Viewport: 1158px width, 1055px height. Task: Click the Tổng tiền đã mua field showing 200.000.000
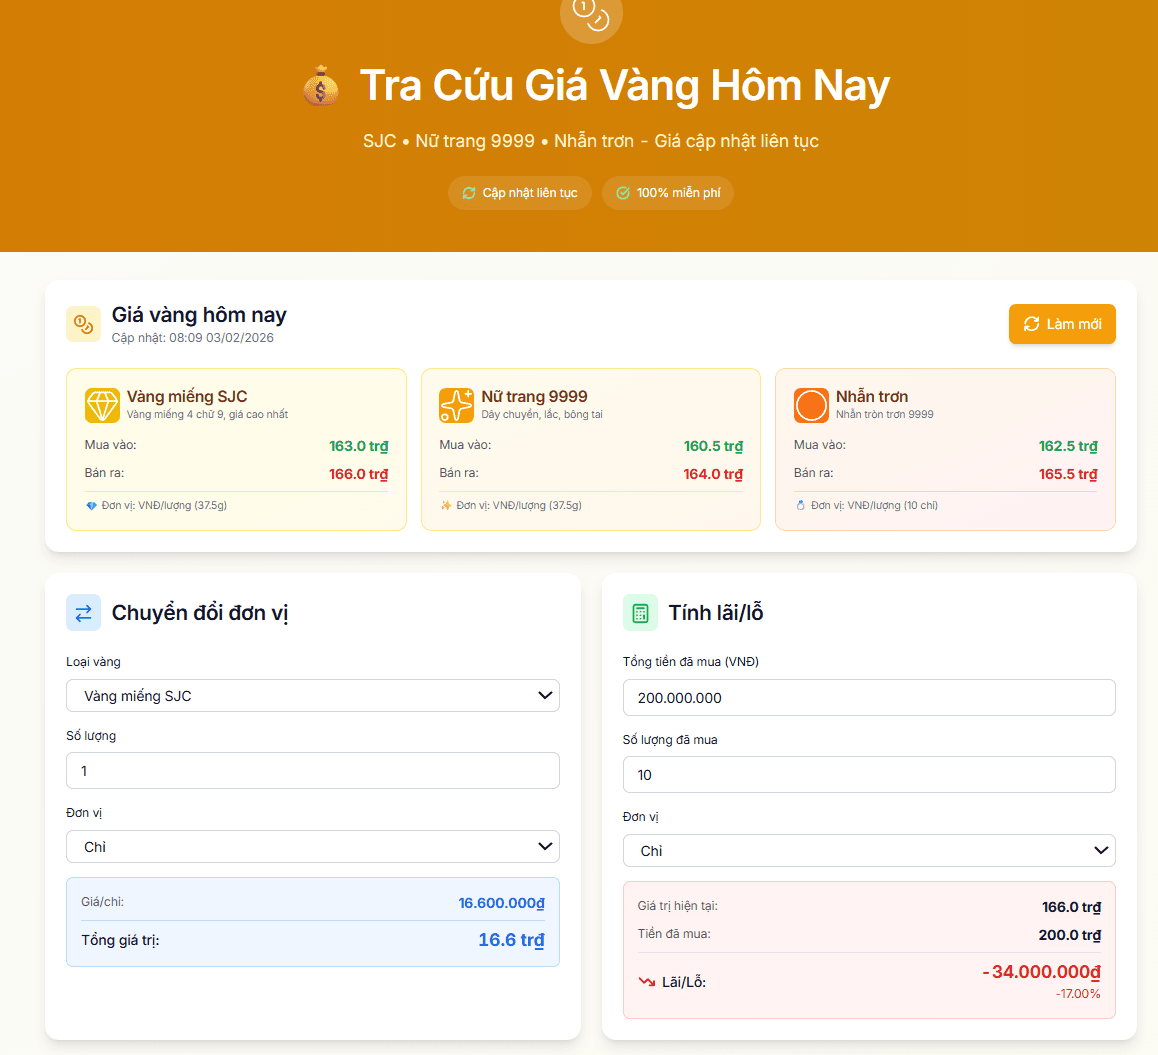point(869,697)
